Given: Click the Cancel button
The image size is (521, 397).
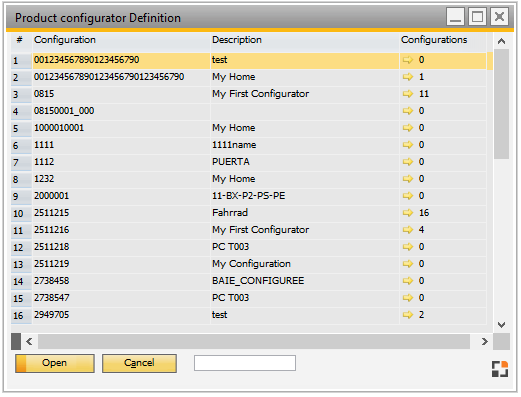Looking at the screenshot, I should (x=139, y=363).
